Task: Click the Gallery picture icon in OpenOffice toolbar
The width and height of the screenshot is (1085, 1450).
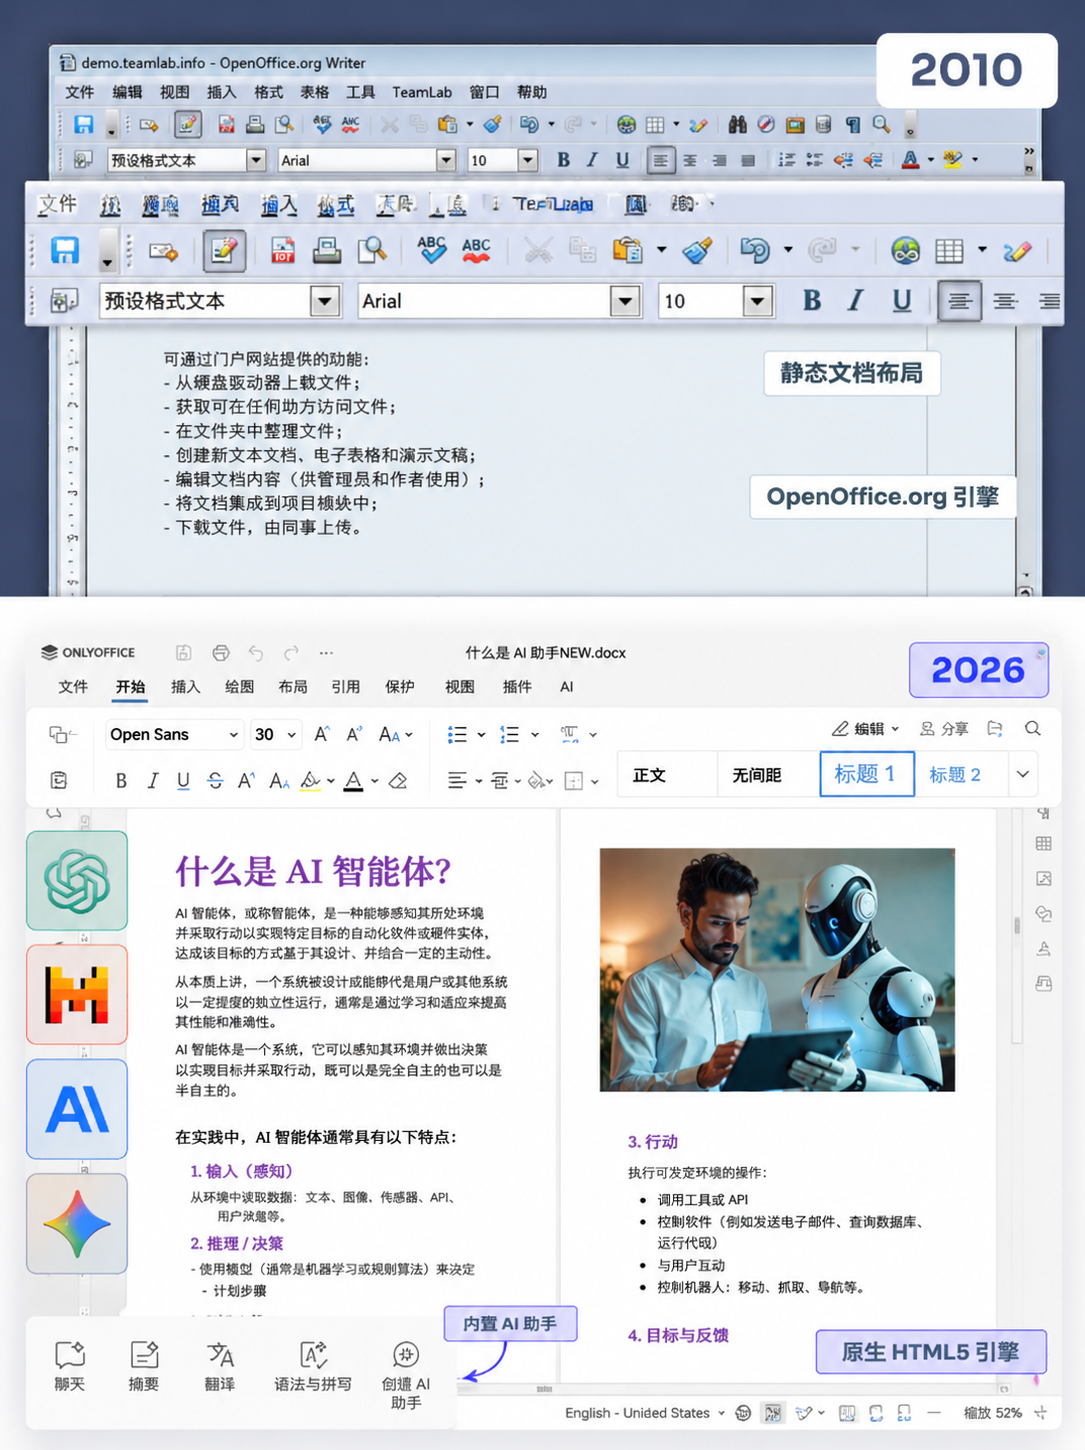Action: pyautogui.click(x=795, y=124)
